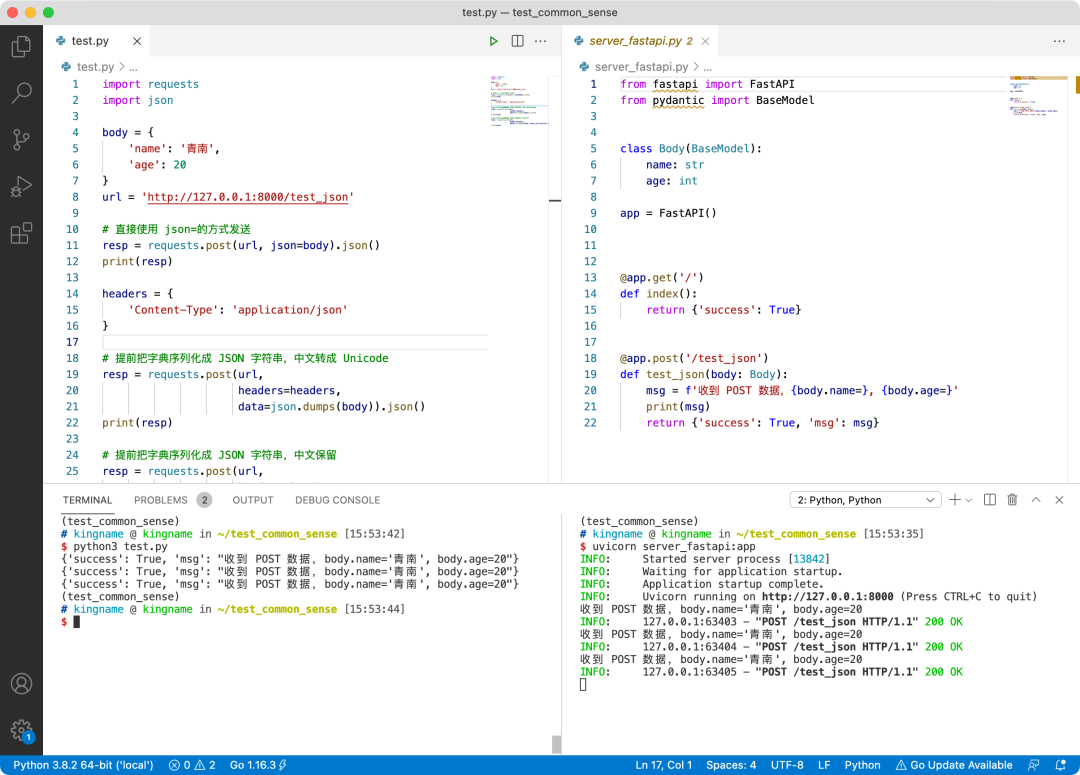Expand the new terminal launch profile arrow
Viewport: 1080px width, 775px height.
969,500
